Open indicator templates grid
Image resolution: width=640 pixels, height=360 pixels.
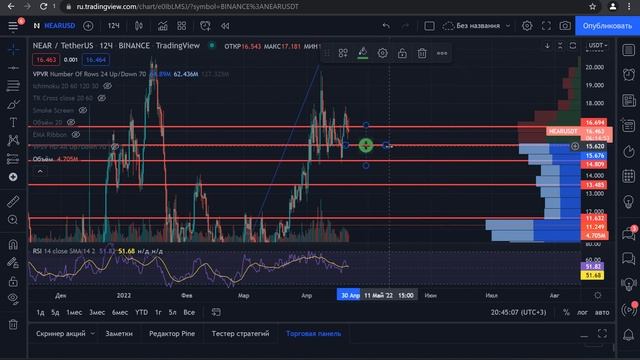point(182,26)
